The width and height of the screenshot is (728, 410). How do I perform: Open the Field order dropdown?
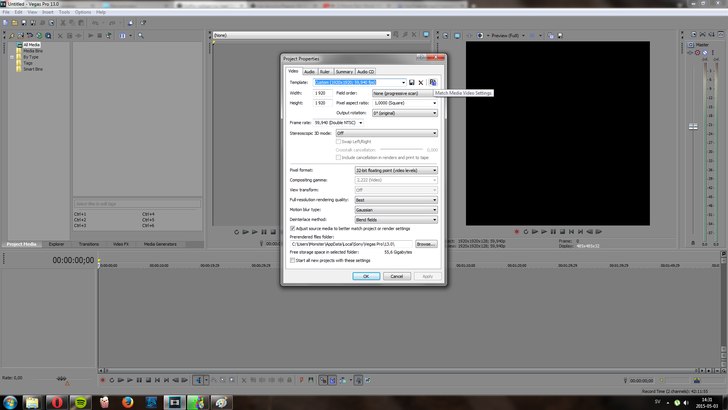click(405, 93)
